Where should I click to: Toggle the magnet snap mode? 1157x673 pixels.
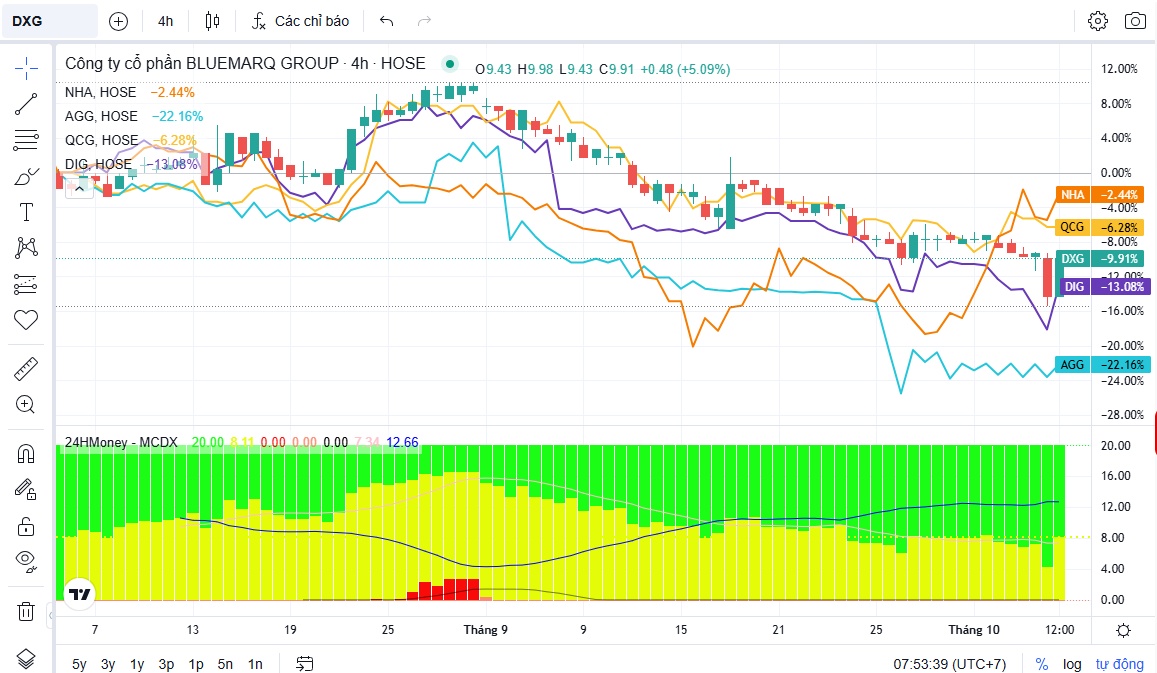(x=26, y=453)
